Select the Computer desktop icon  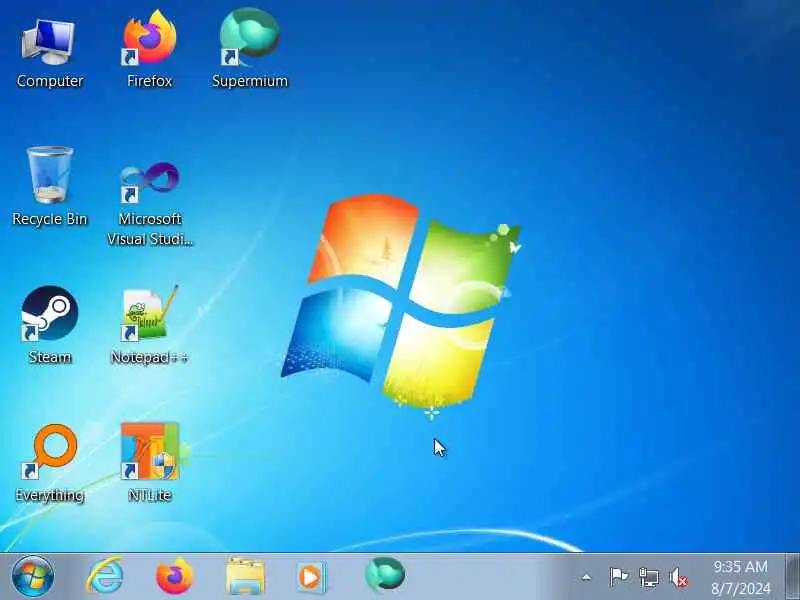(49, 51)
